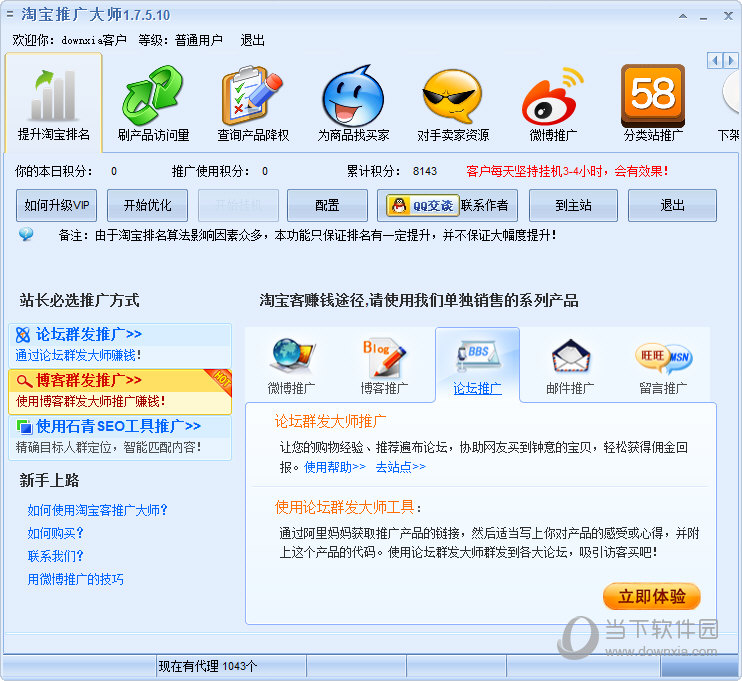Click the 退出 logout link in header

pyautogui.click(x=252, y=40)
